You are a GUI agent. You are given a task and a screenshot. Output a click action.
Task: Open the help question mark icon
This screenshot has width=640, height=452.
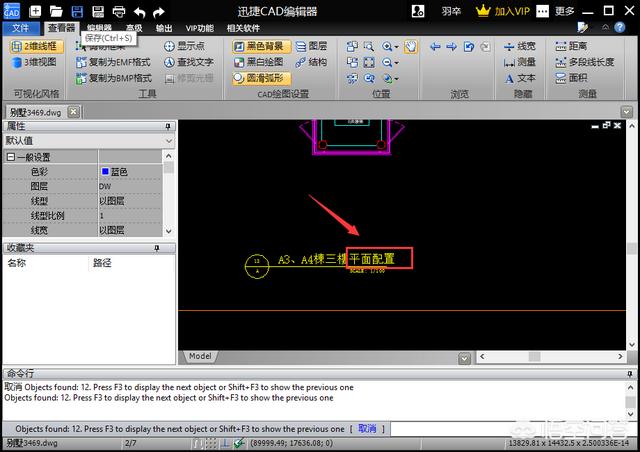click(x=620, y=27)
